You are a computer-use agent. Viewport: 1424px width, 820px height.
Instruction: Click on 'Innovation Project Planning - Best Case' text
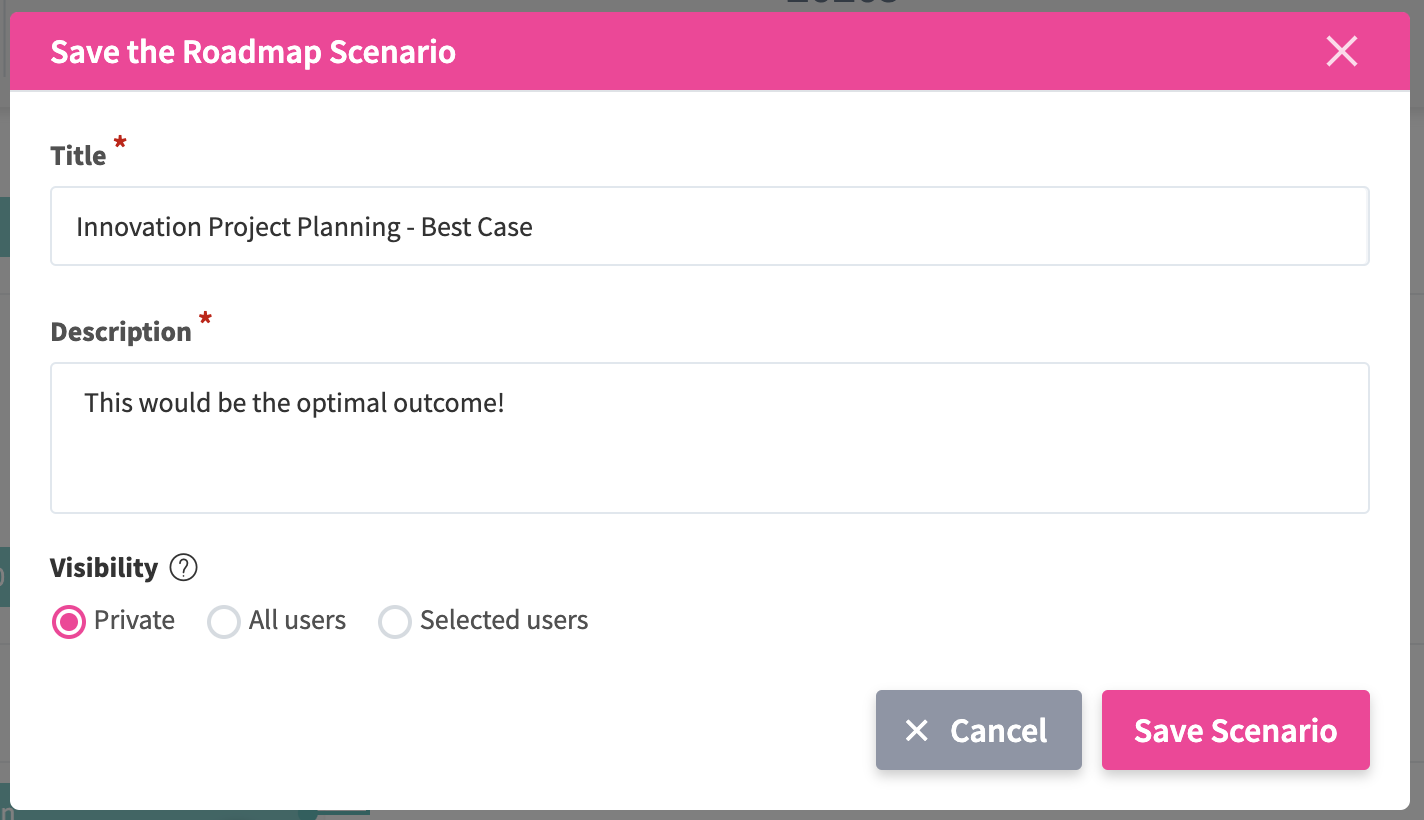(304, 227)
